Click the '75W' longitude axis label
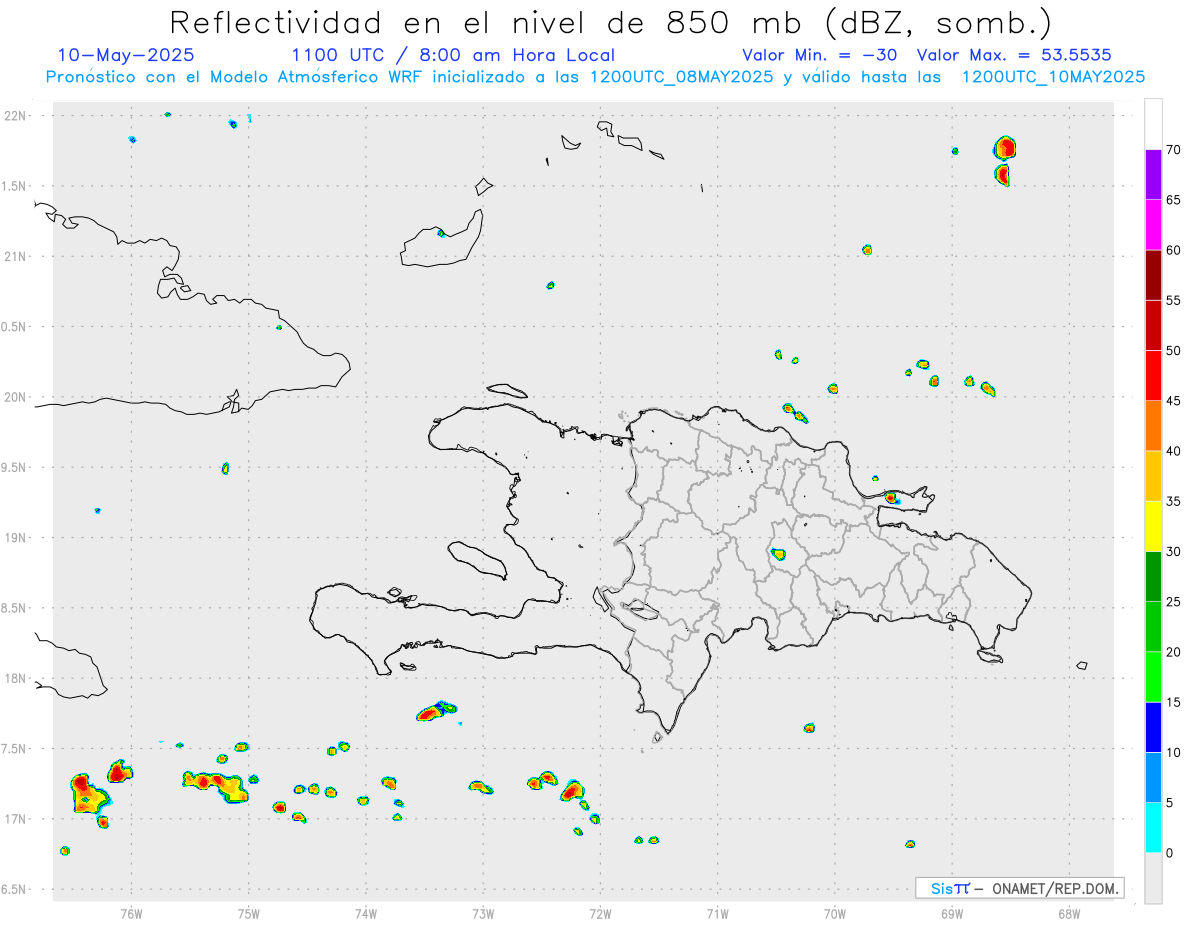 (x=249, y=912)
